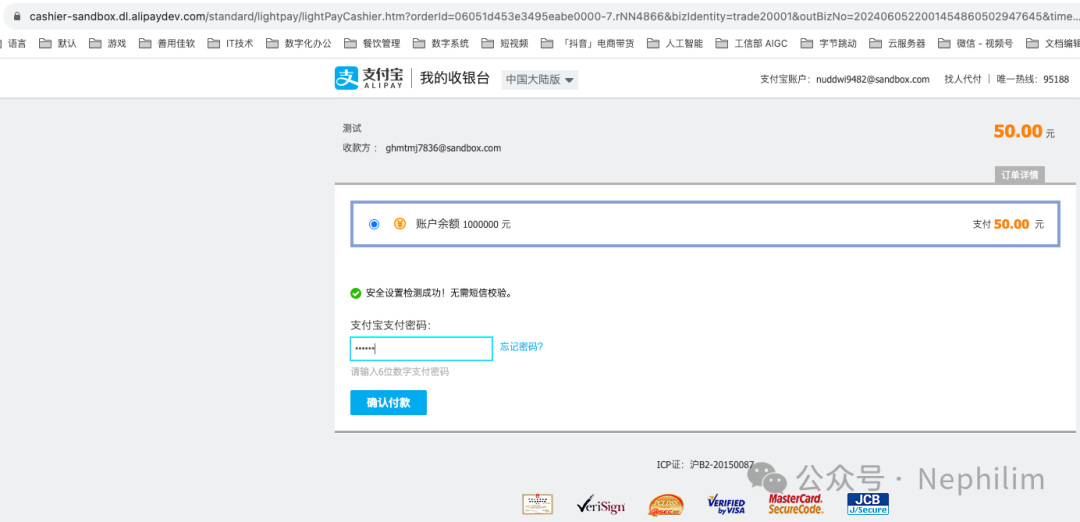Open the 工信部 AIGC bookmark folder
This screenshot has width=1080, height=522.
tap(752, 43)
